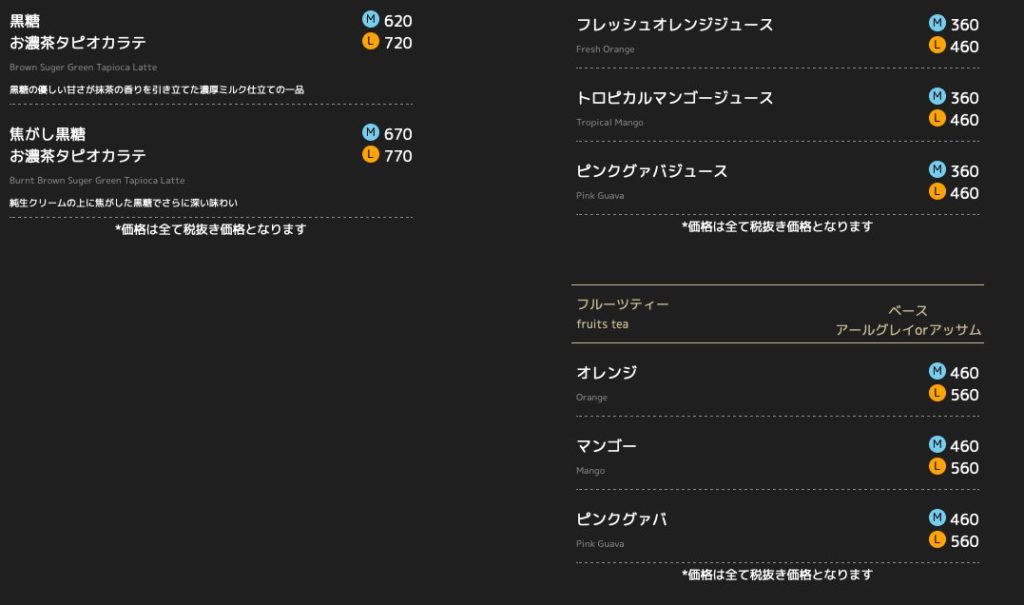Click the tax note under the fruits tea list
The width and height of the screenshot is (1024, 605).
coord(777,574)
